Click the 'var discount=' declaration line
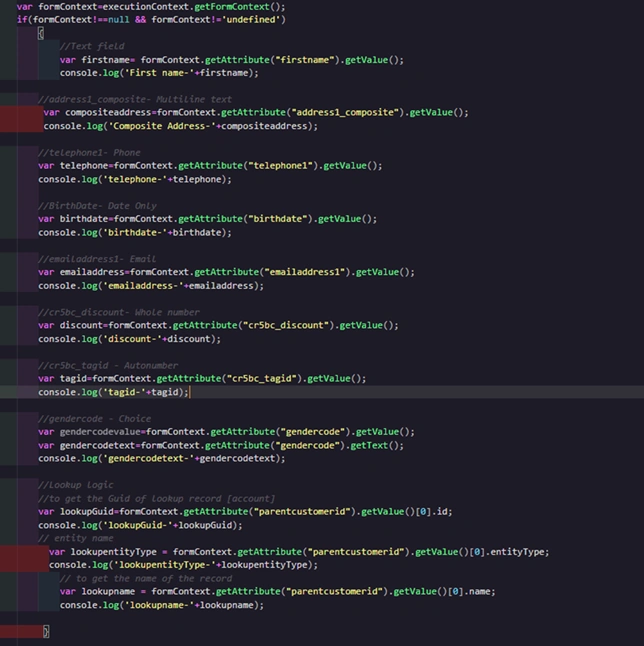The height and width of the screenshot is (646, 644). (x=218, y=325)
